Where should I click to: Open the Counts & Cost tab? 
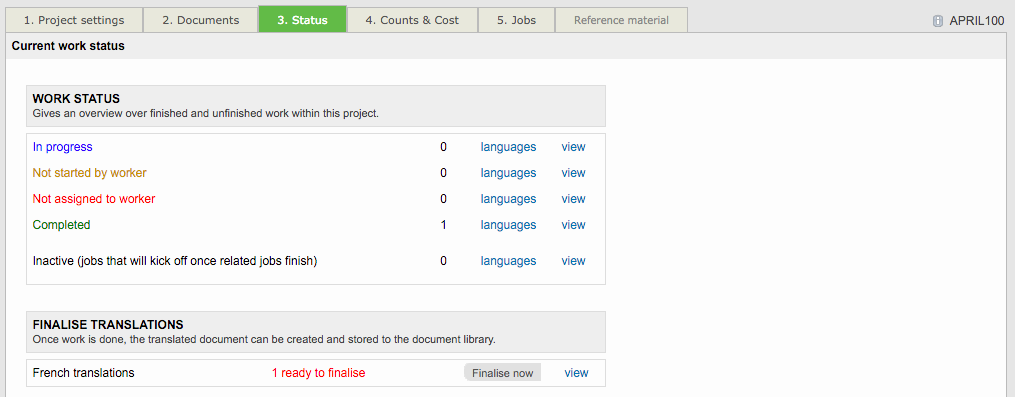412,19
